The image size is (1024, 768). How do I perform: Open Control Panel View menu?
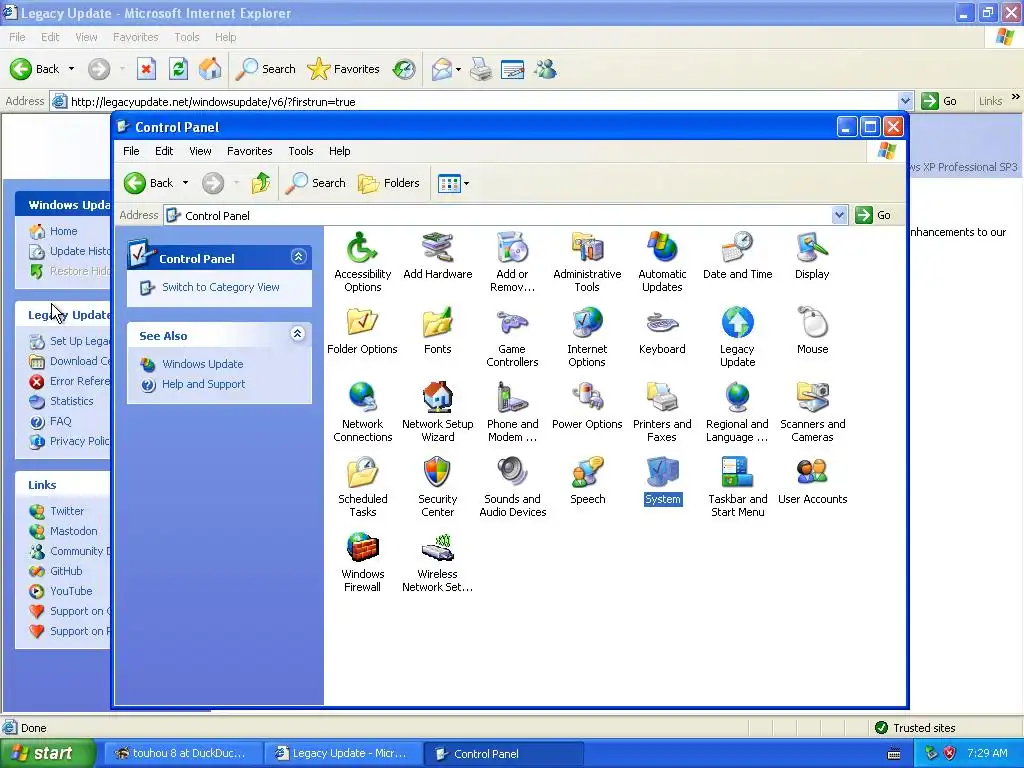[x=200, y=151]
